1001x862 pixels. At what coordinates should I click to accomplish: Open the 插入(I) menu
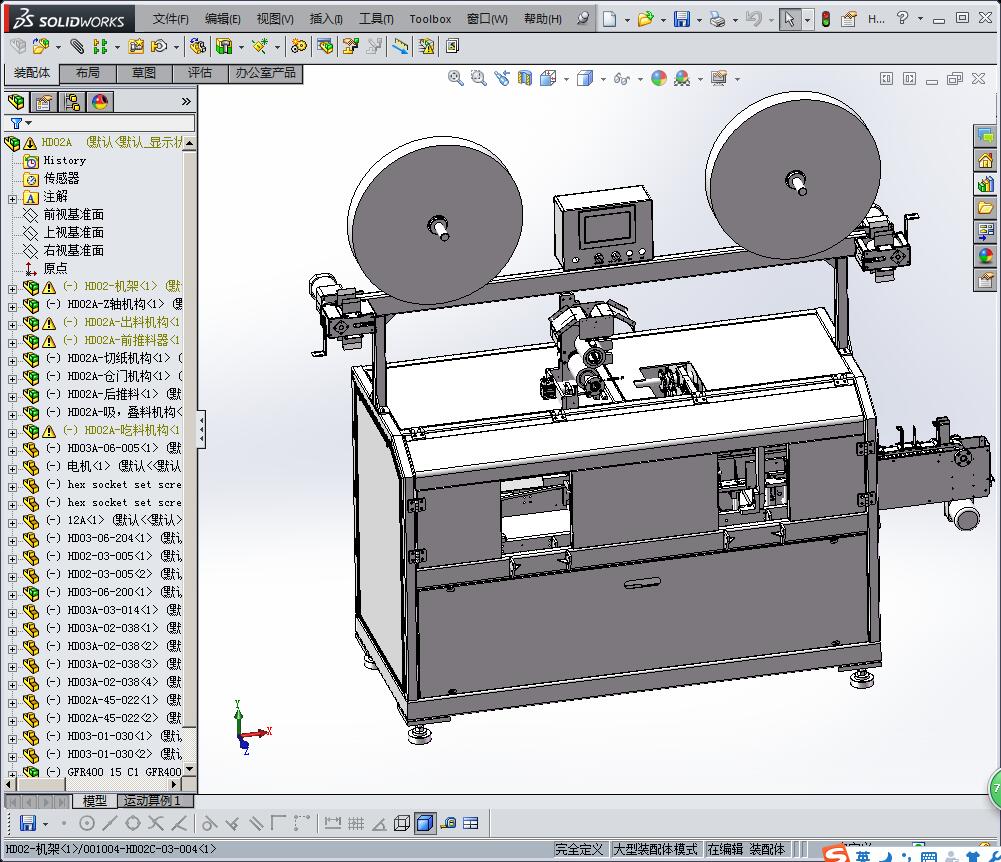(x=326, y=19)
